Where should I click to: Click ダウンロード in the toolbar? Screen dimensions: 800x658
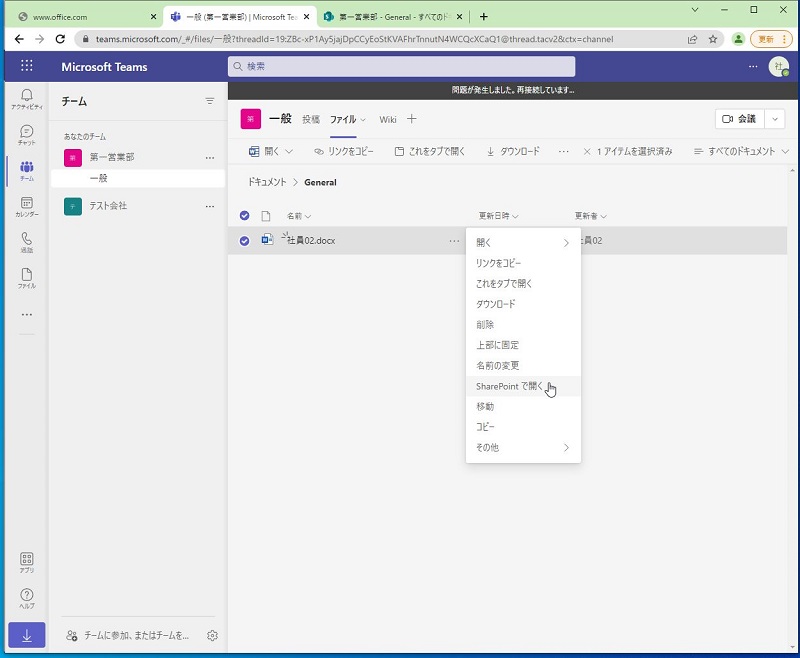coord(513,151)
